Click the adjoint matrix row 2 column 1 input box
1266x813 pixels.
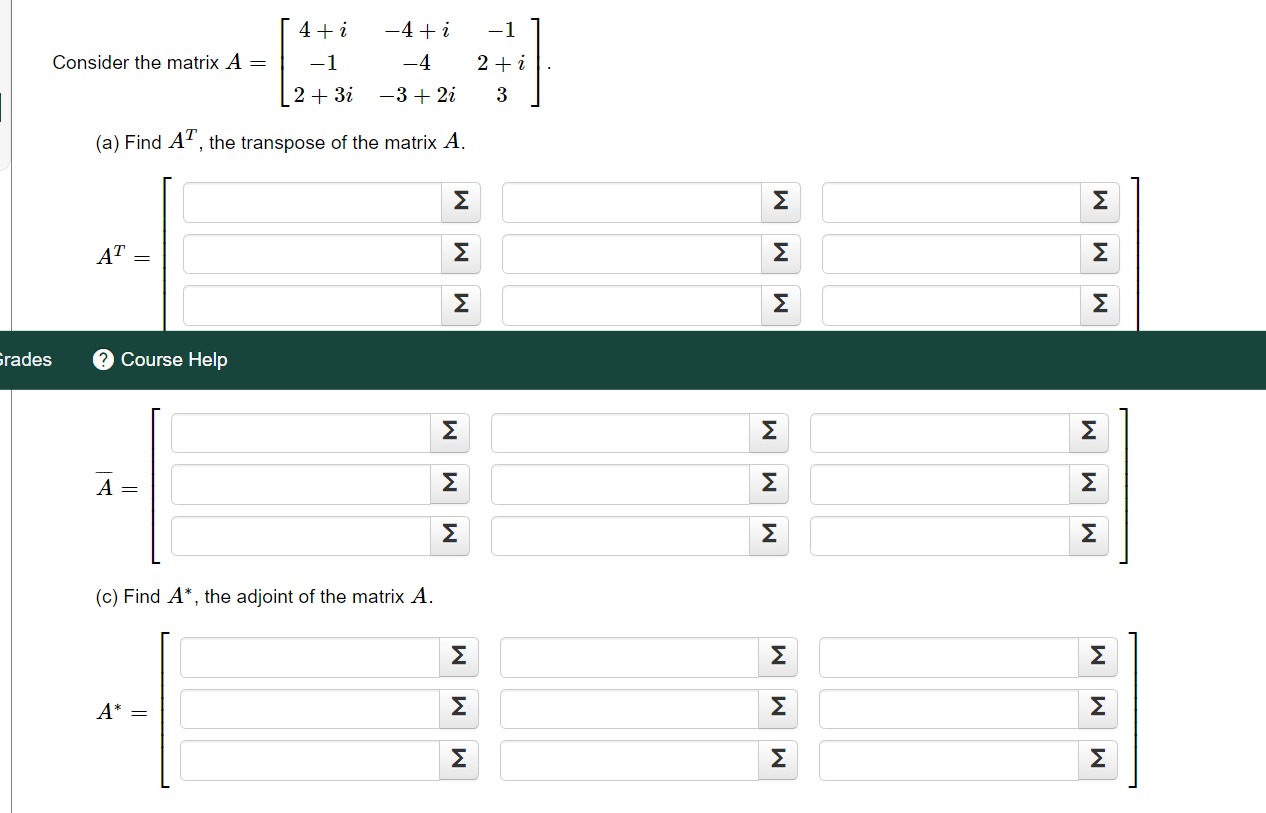[x=310, y=708]
